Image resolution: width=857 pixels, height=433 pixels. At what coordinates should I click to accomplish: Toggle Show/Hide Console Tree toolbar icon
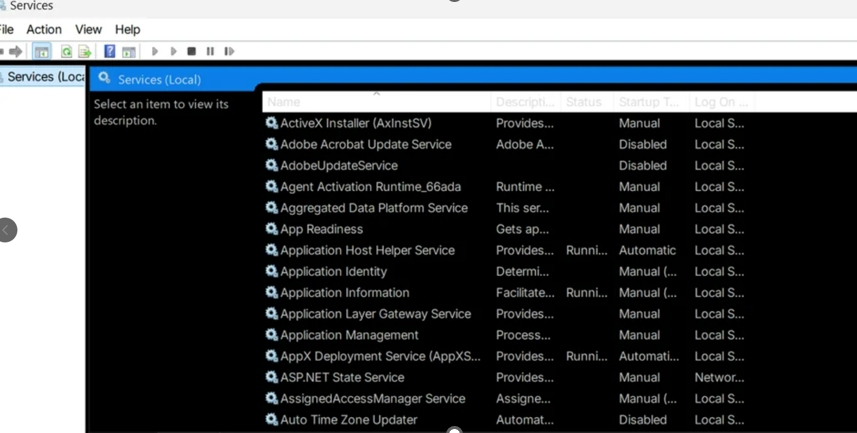pos(42,51)
